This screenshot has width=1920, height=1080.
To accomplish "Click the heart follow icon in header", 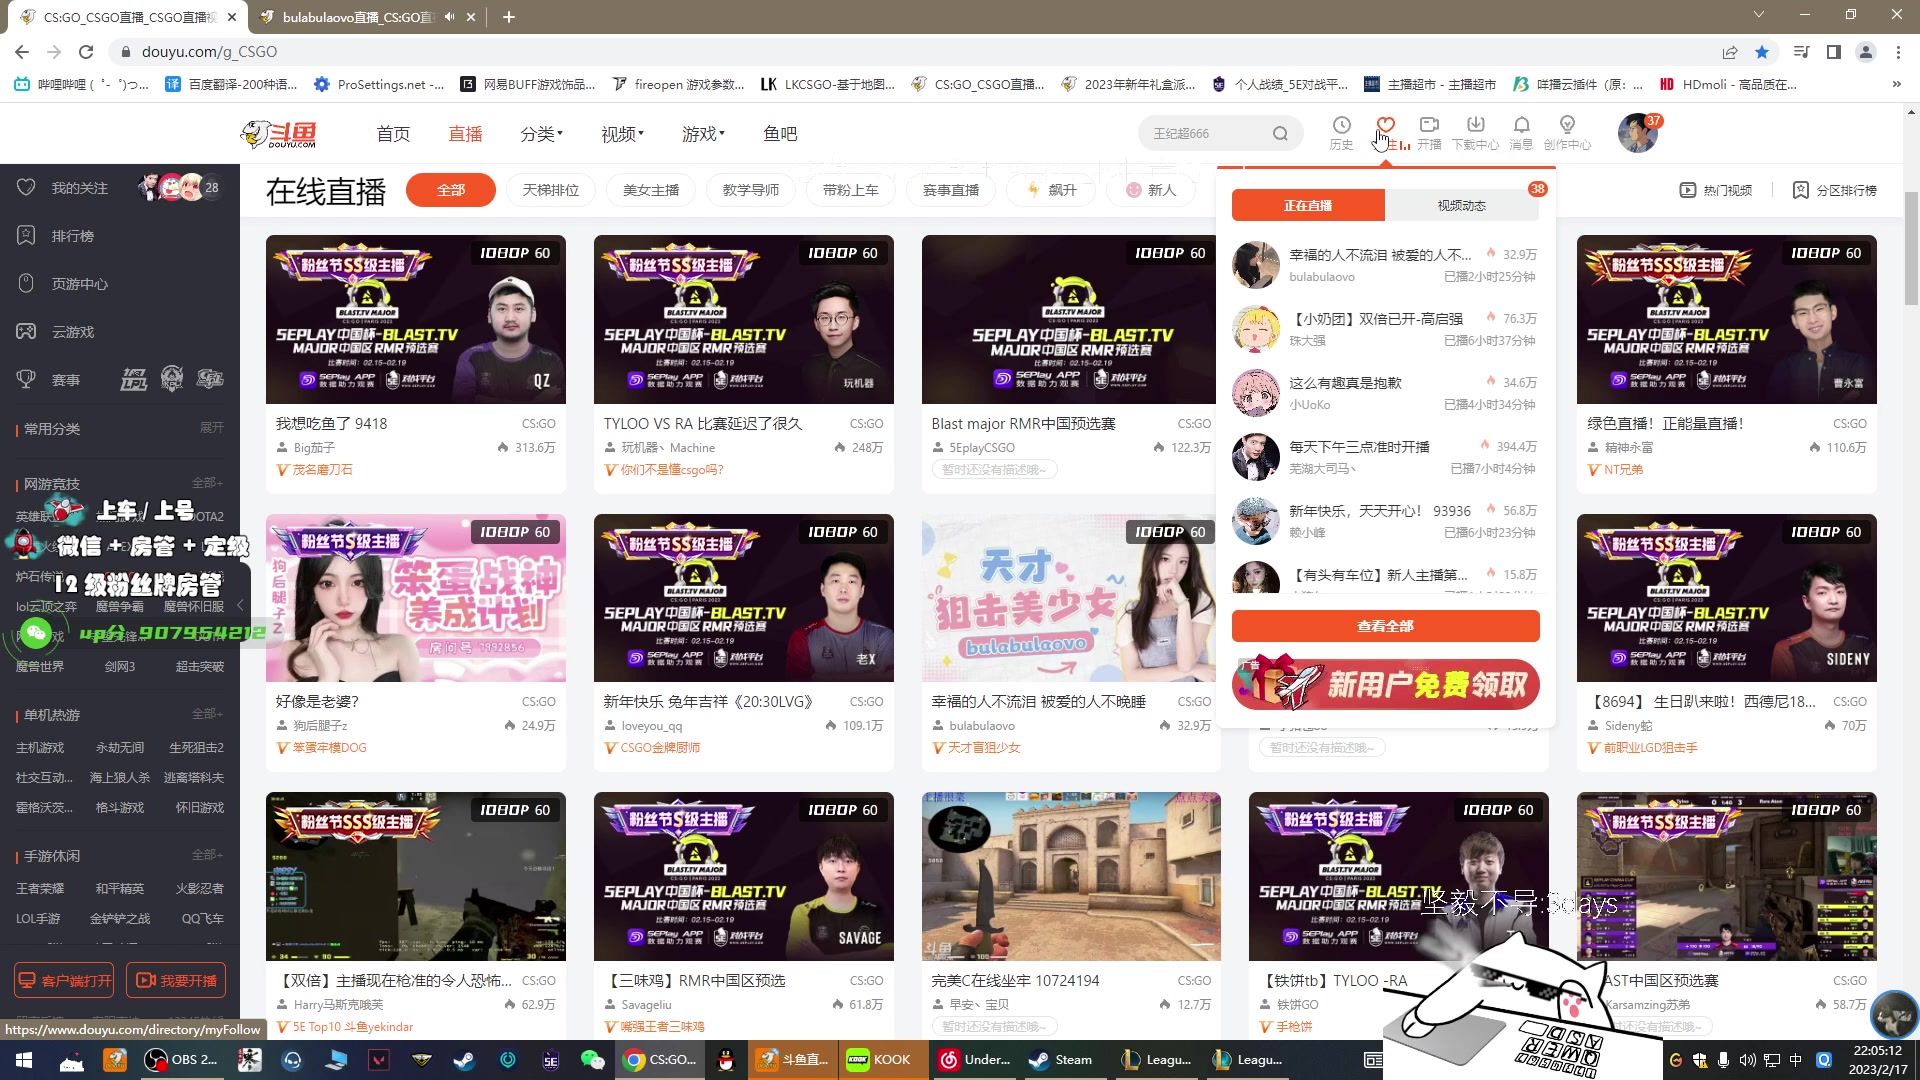I will click(1385, 125).
